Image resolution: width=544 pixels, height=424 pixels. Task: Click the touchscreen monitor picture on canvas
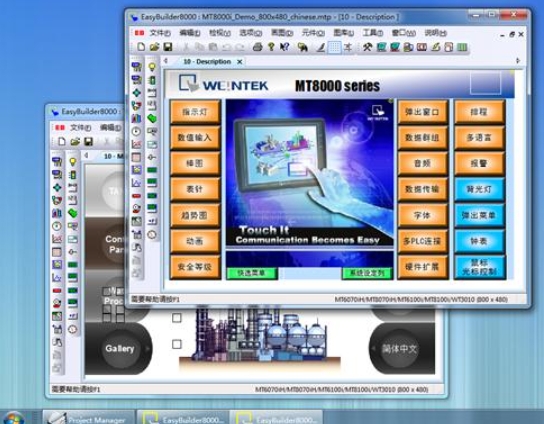tap(280, 155)
